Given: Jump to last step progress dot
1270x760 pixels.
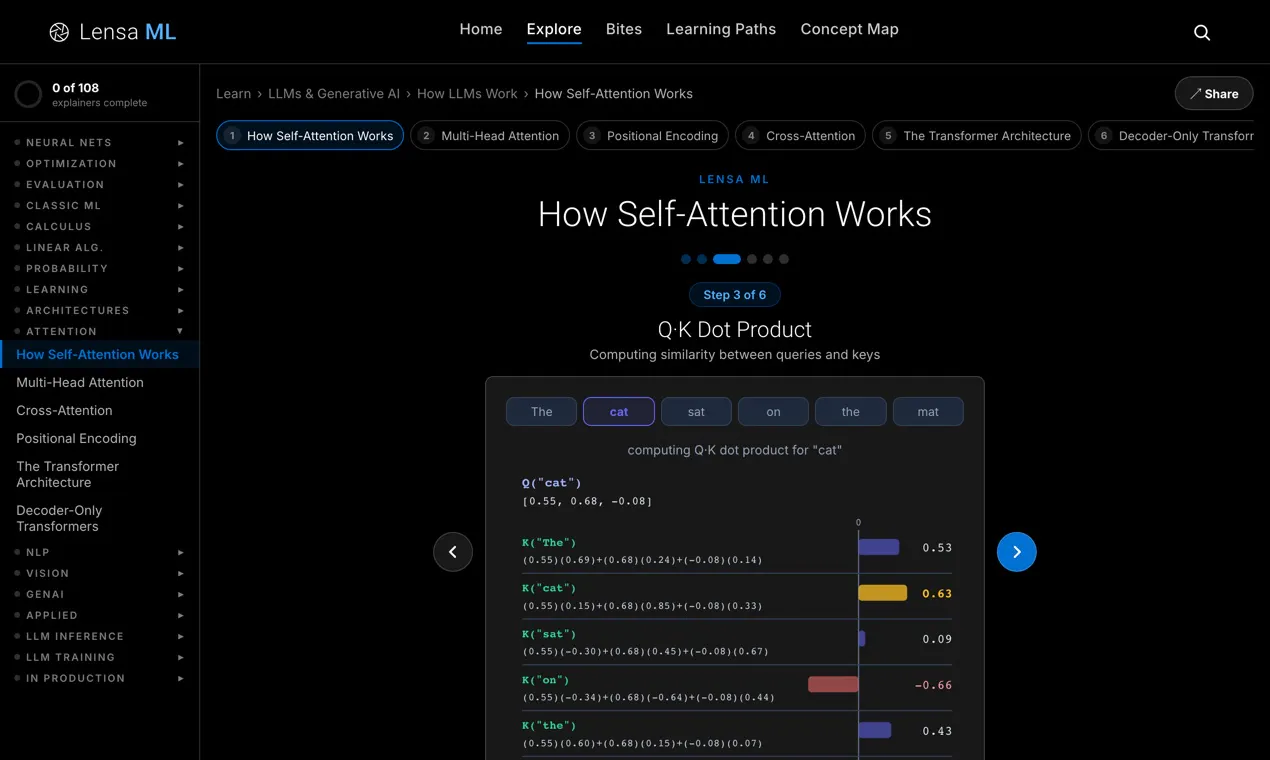Looking at the screenshot, I should (784, 259).
